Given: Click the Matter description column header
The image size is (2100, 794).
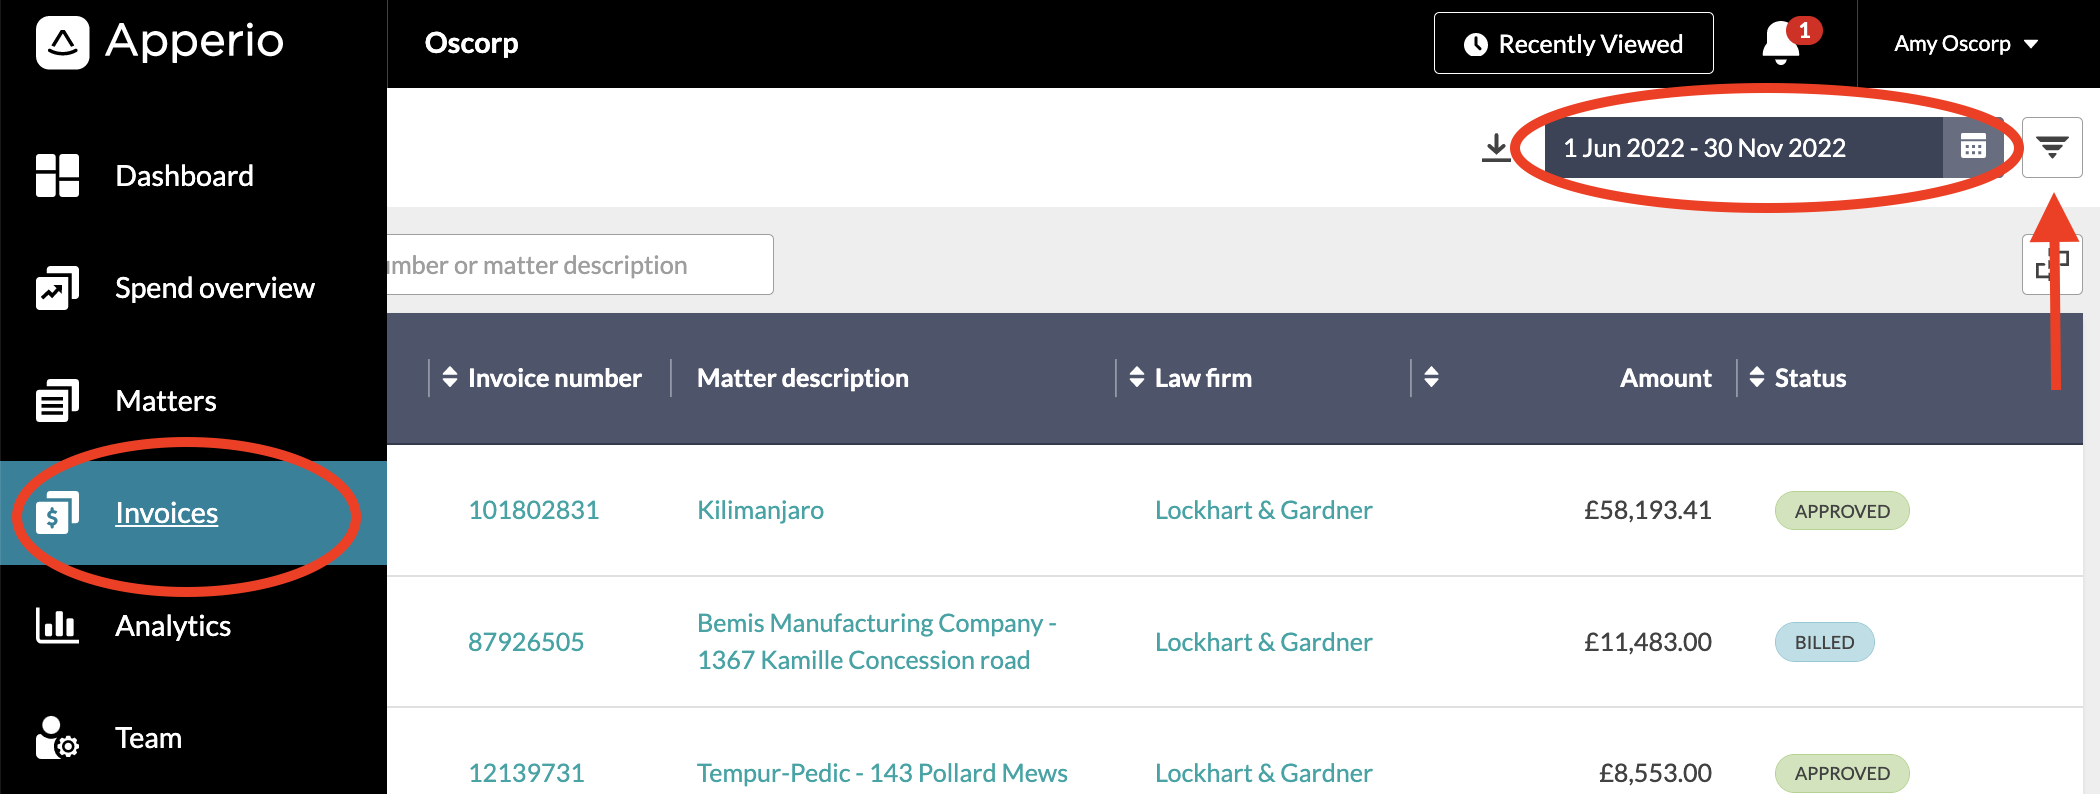Looking at the screenshot, I should pyautogui.click(x=803, y=378).
